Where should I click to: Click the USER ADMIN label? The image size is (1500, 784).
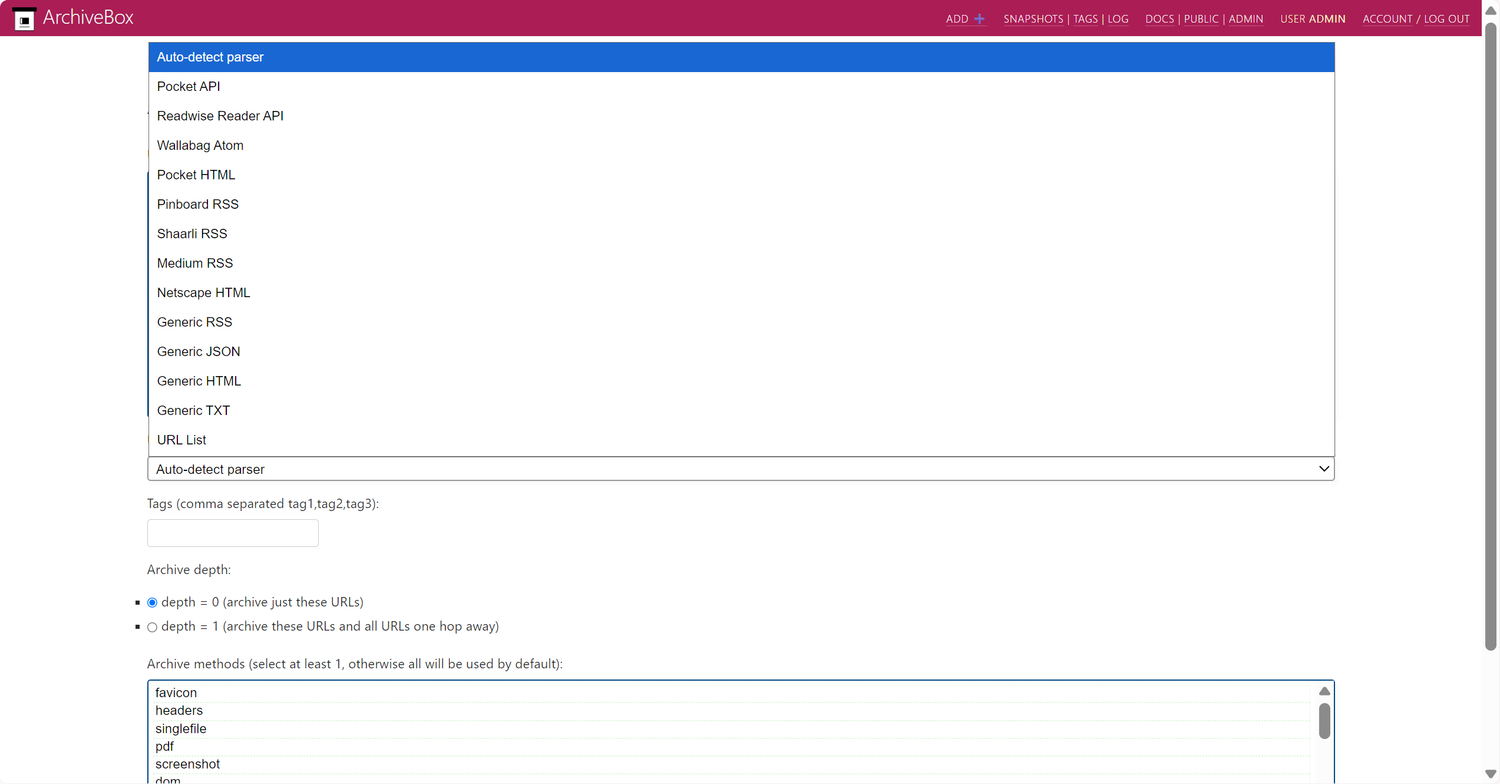click(1313, 19)
